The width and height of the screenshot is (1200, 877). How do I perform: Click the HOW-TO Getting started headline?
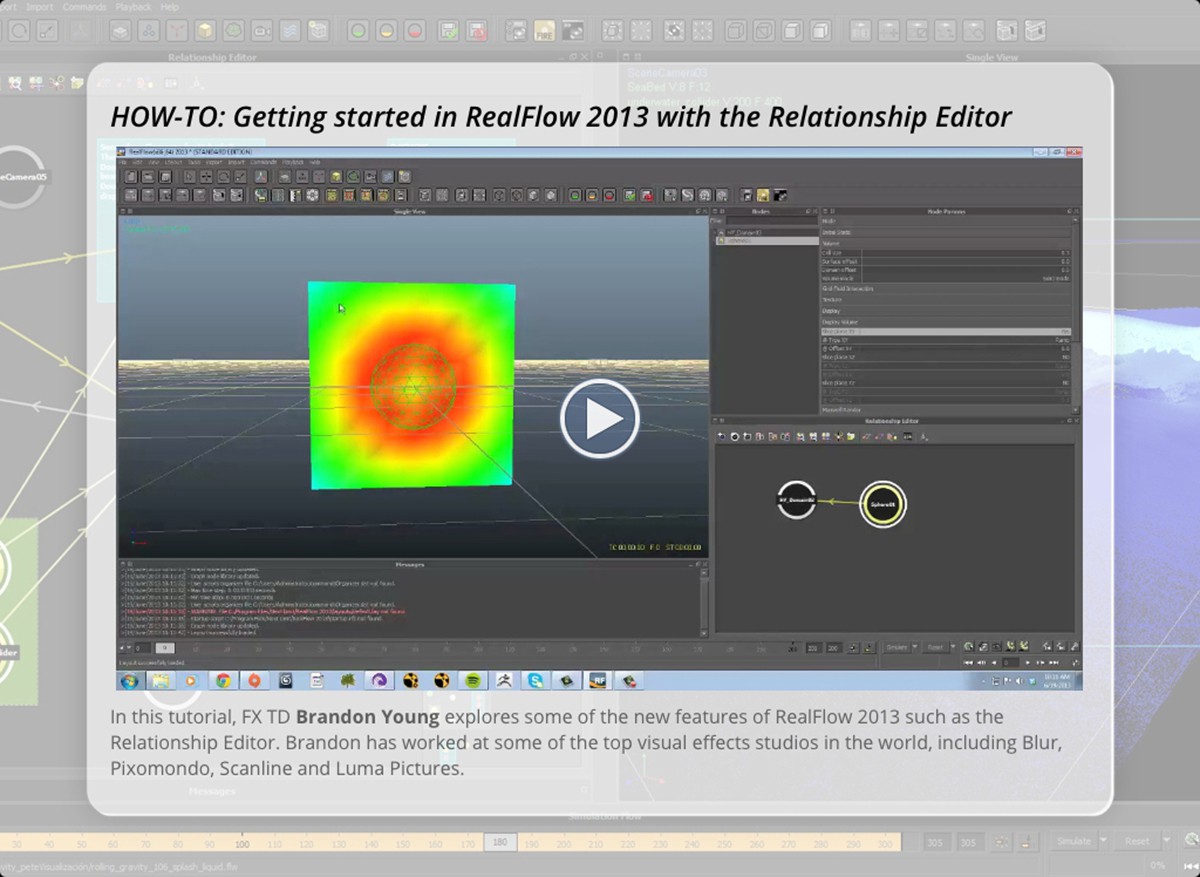(561, 117)
